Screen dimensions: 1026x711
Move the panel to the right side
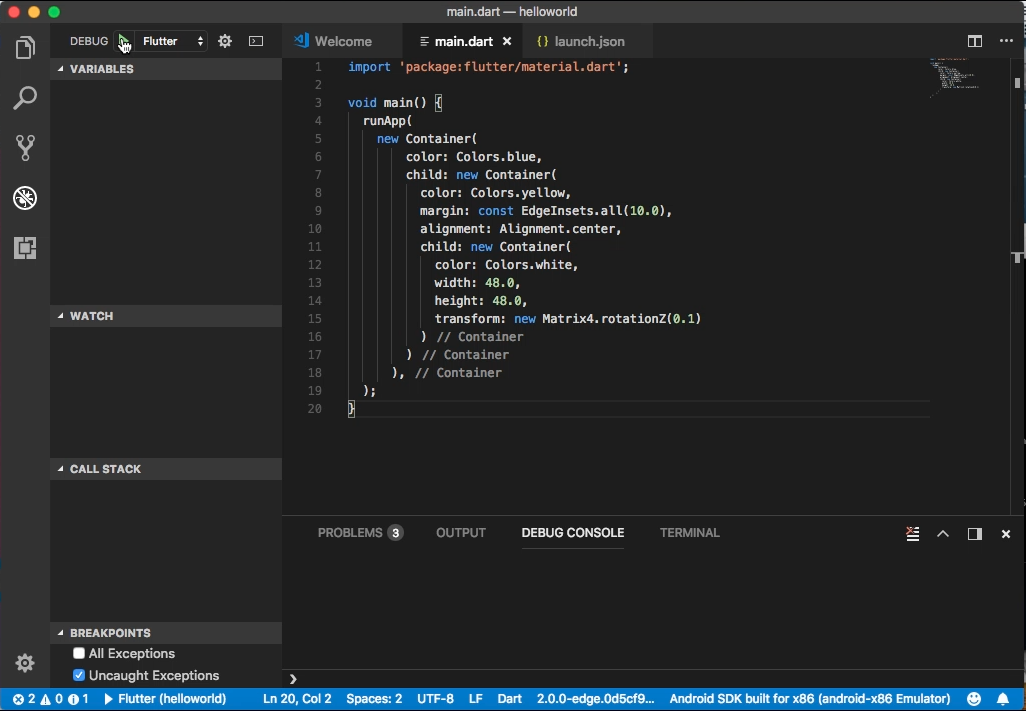pyautogui.click(x=974, y=534)
